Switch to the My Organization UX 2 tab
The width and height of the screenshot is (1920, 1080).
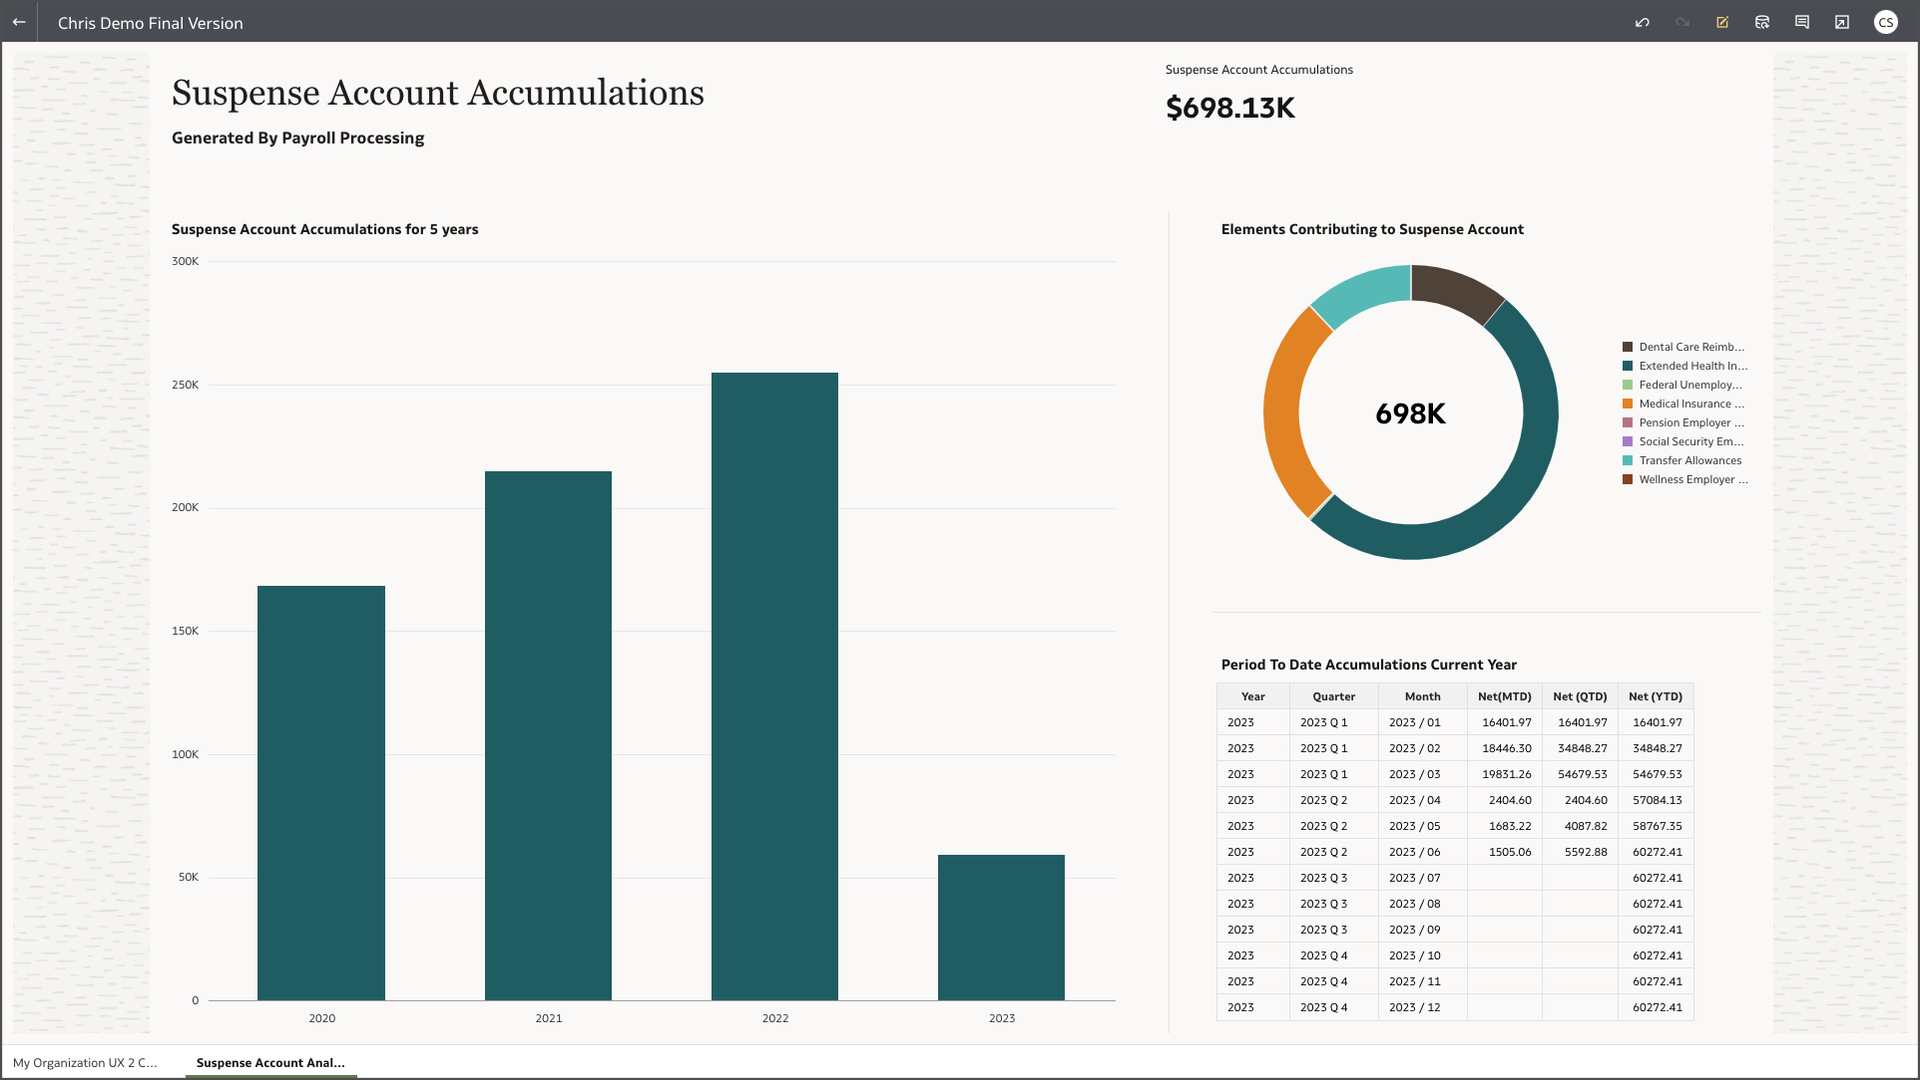[x=85, y=1063]
